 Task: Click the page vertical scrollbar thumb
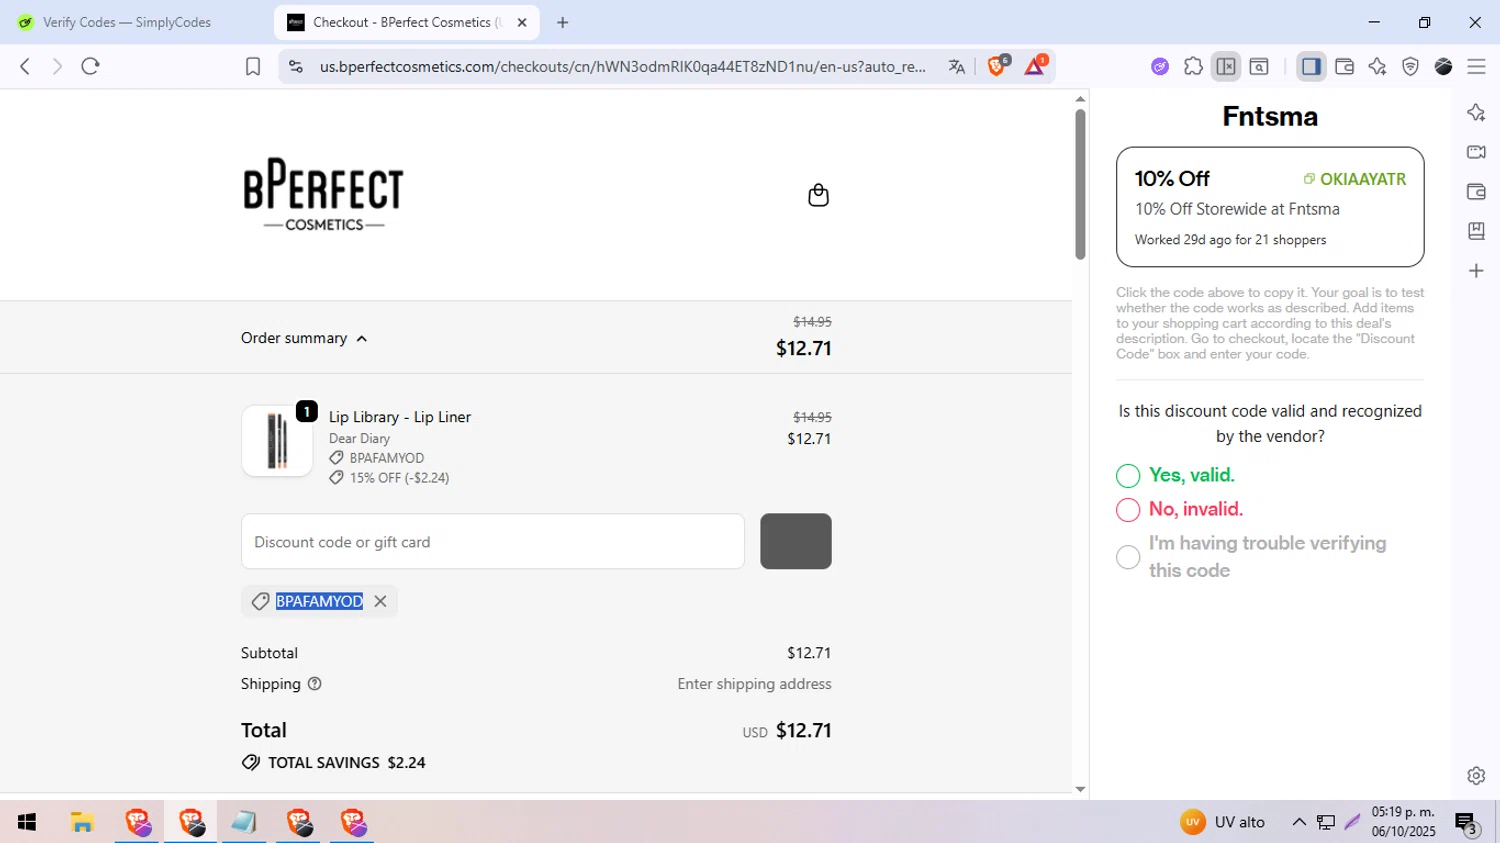point(1080,184)
